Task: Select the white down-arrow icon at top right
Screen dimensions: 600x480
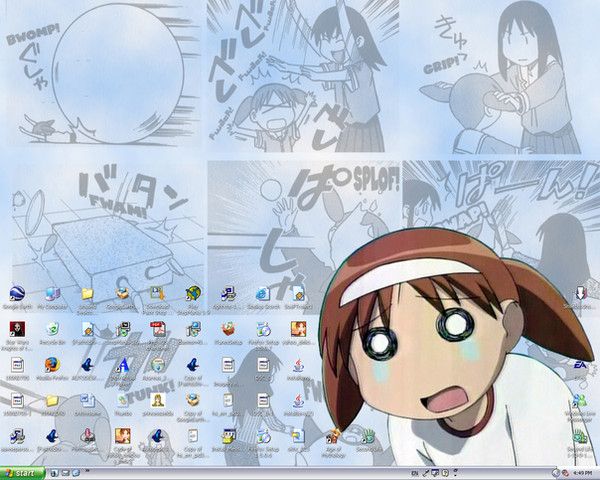Action: click(580, 294)
